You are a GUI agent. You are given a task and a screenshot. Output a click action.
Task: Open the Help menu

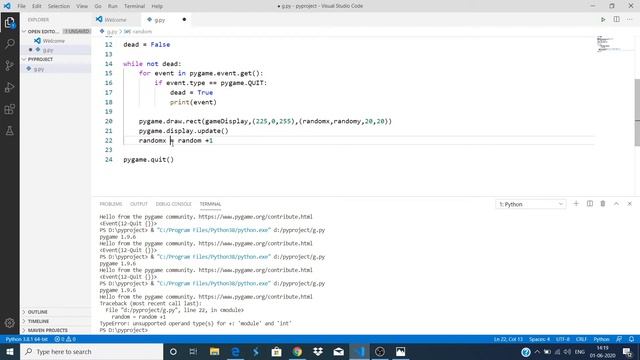click(x=157, y=6)
